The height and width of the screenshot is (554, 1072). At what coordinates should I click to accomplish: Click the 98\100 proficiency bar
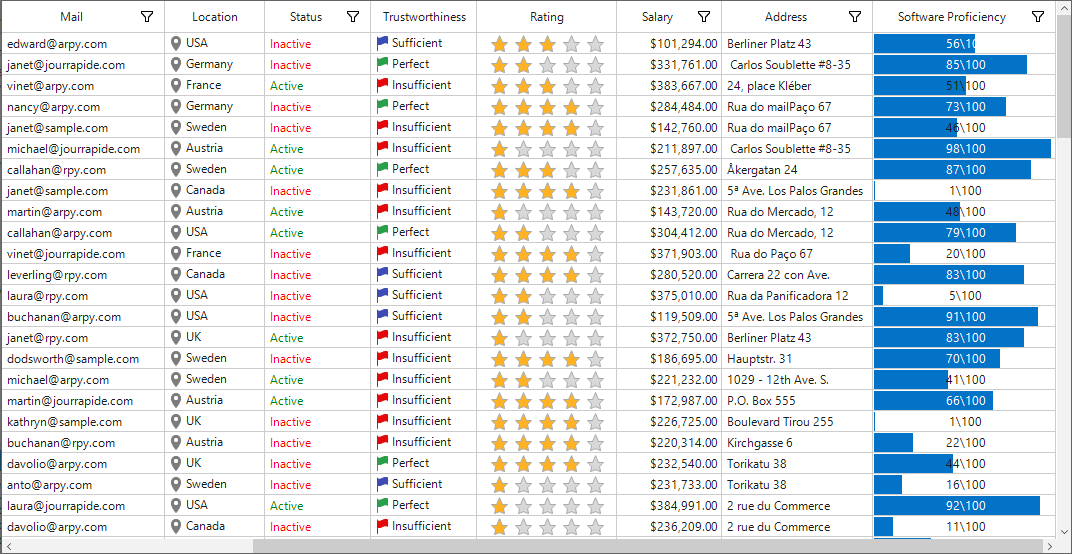click(965, 149)
